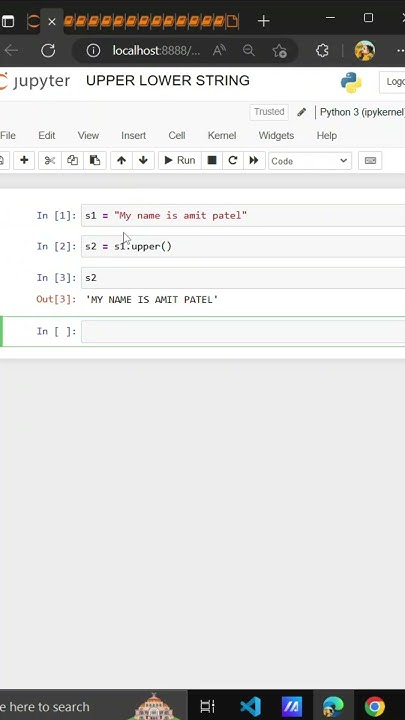This screenshot has width=405, height=720.
Task: Open Microsoft Edge from the taskbar
Action: point(333,706)
